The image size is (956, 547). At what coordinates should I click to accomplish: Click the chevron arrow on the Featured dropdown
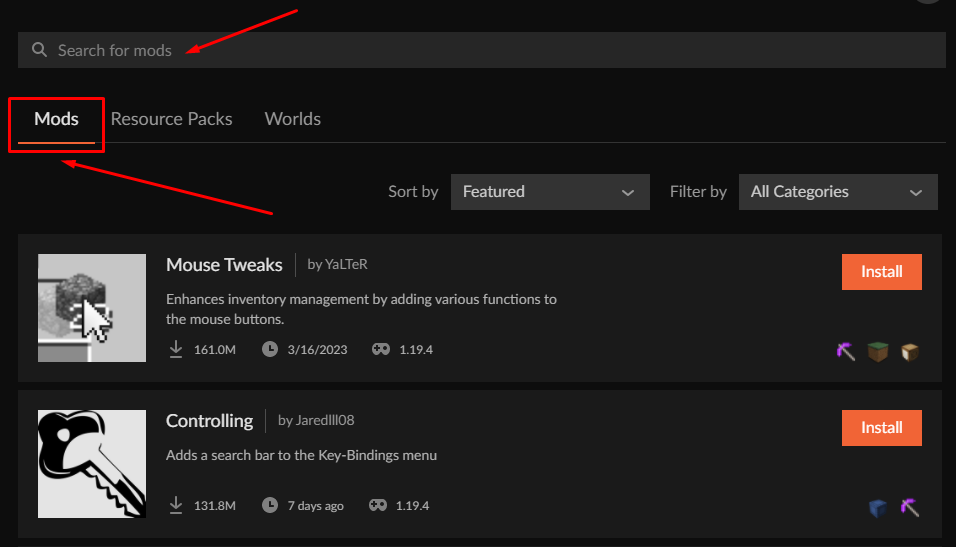[x=628, y=192]
